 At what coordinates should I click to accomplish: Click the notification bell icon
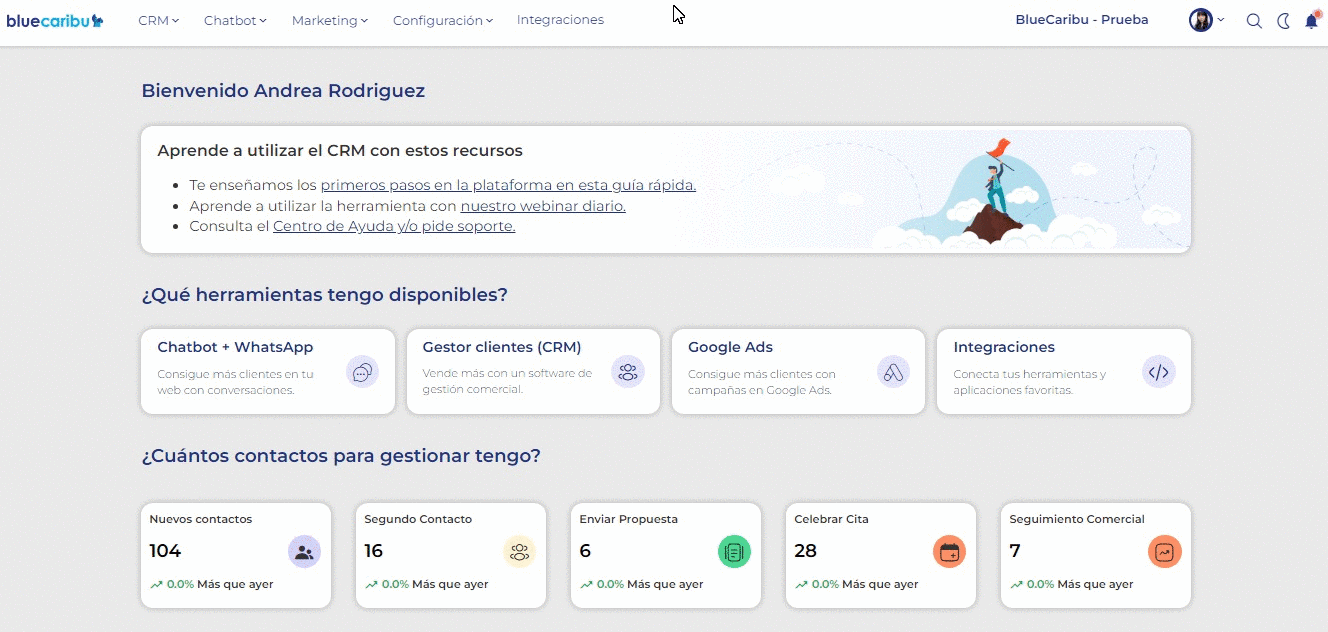click(1313, 19)
